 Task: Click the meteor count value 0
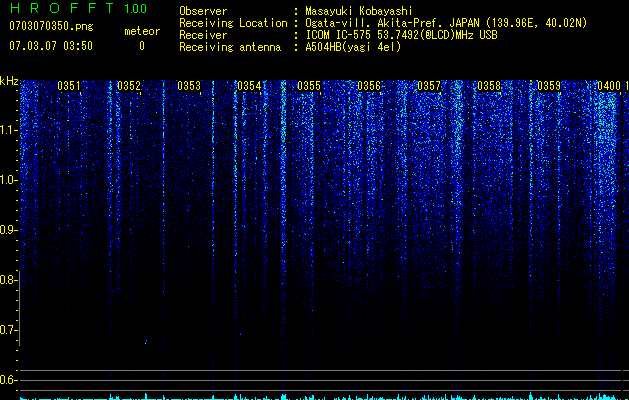(x=142, y=46)
